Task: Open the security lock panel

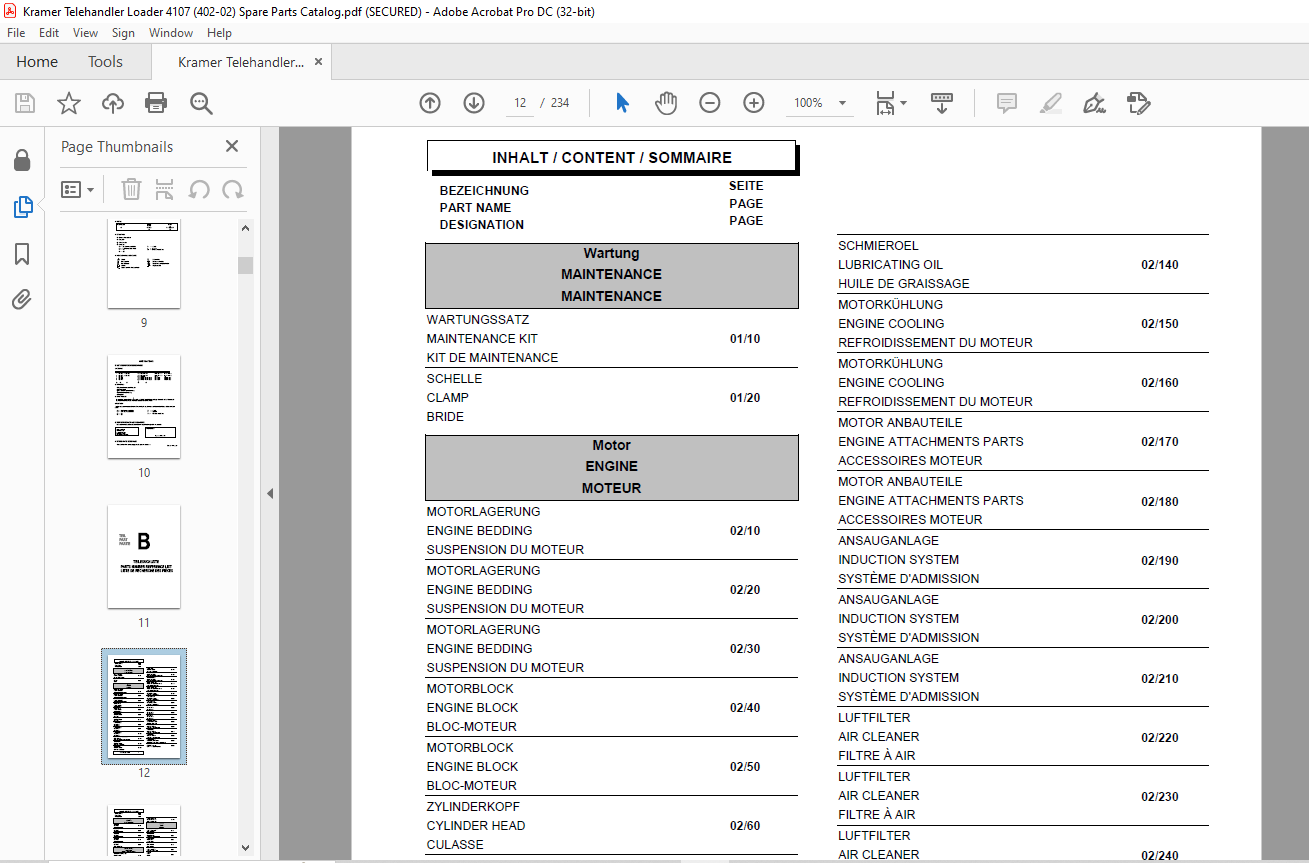Action: (x=22, y=160)
